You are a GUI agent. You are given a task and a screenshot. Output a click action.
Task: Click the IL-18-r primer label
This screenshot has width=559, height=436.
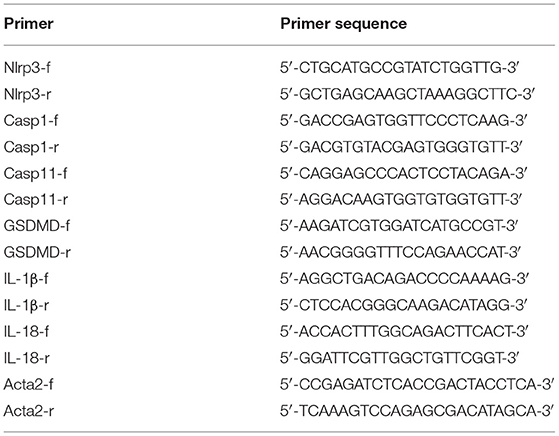(27, 358)
